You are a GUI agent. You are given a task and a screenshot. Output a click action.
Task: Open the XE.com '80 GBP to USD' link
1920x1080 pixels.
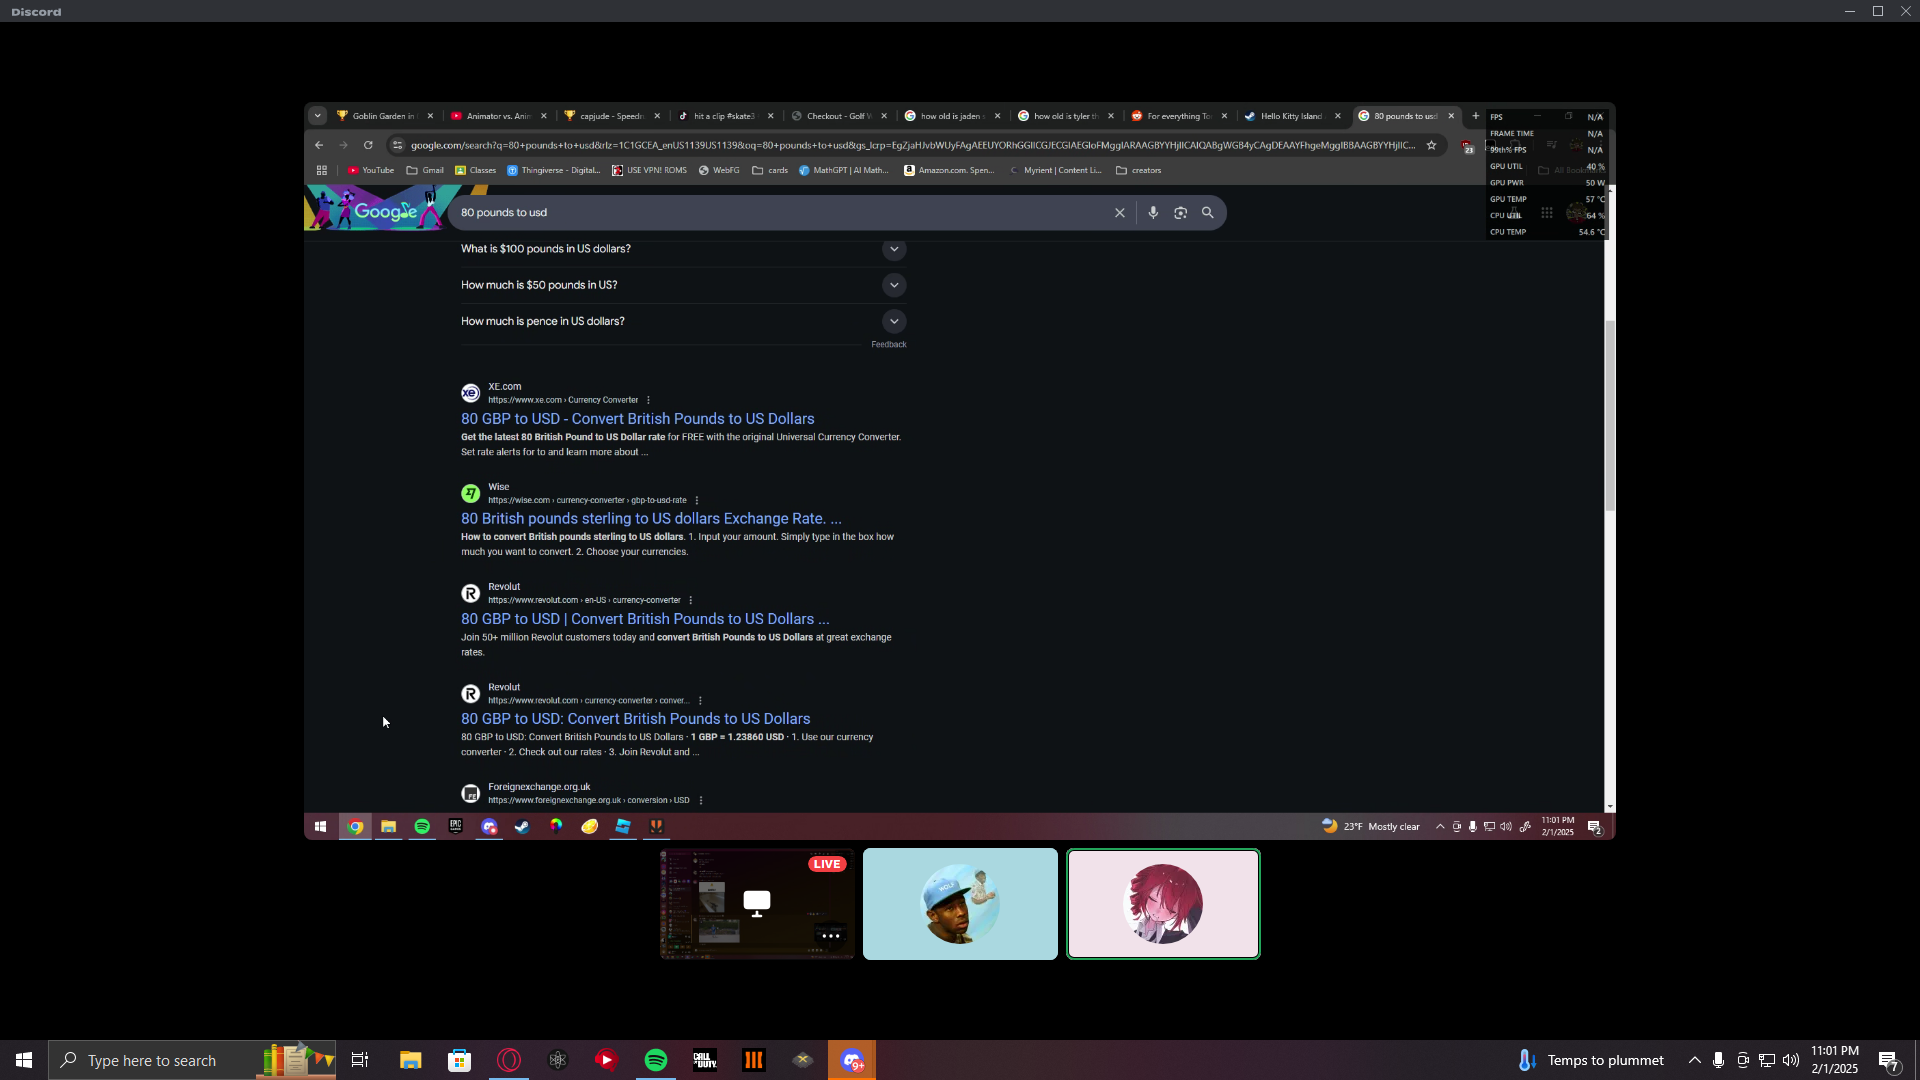(637, 419)
